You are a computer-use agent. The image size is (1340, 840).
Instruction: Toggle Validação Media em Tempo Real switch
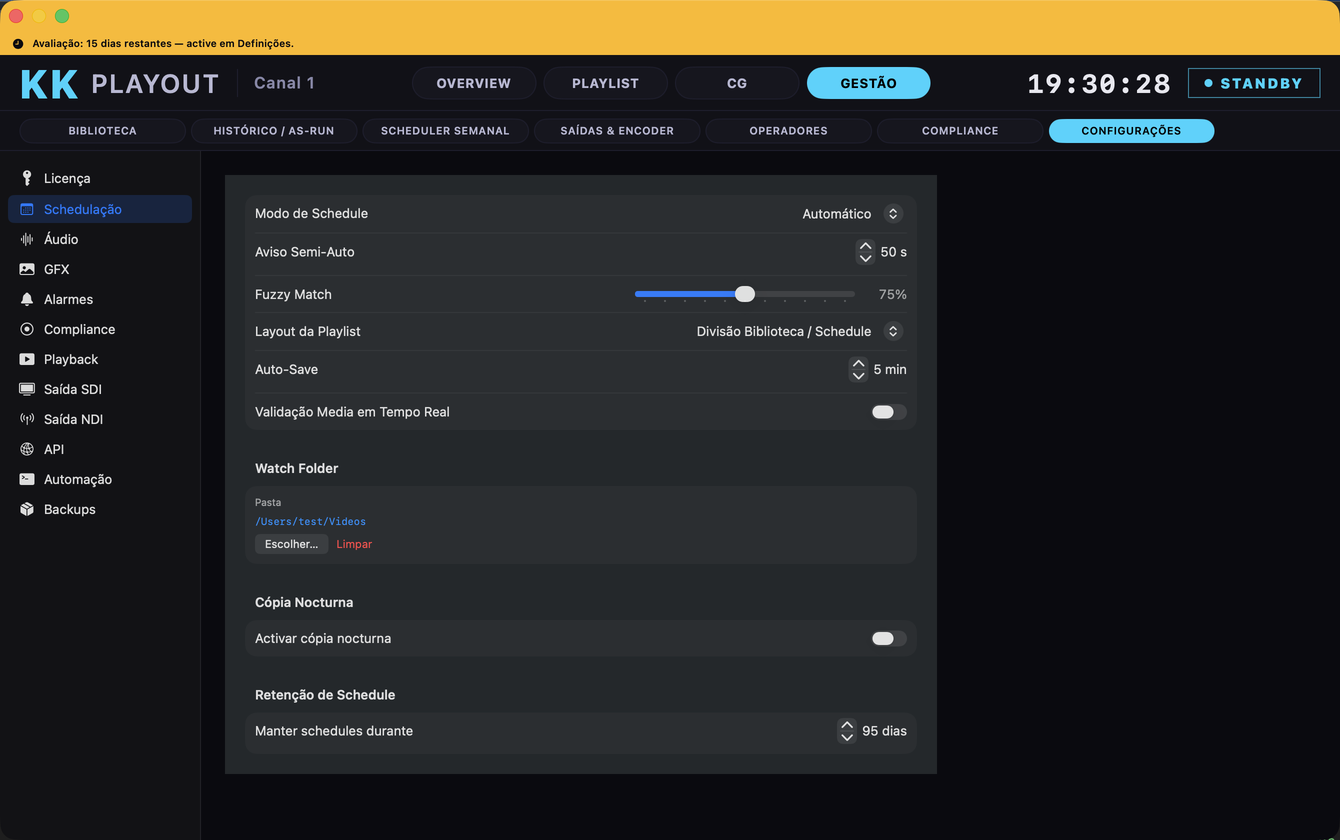click(x=889, y=412)
